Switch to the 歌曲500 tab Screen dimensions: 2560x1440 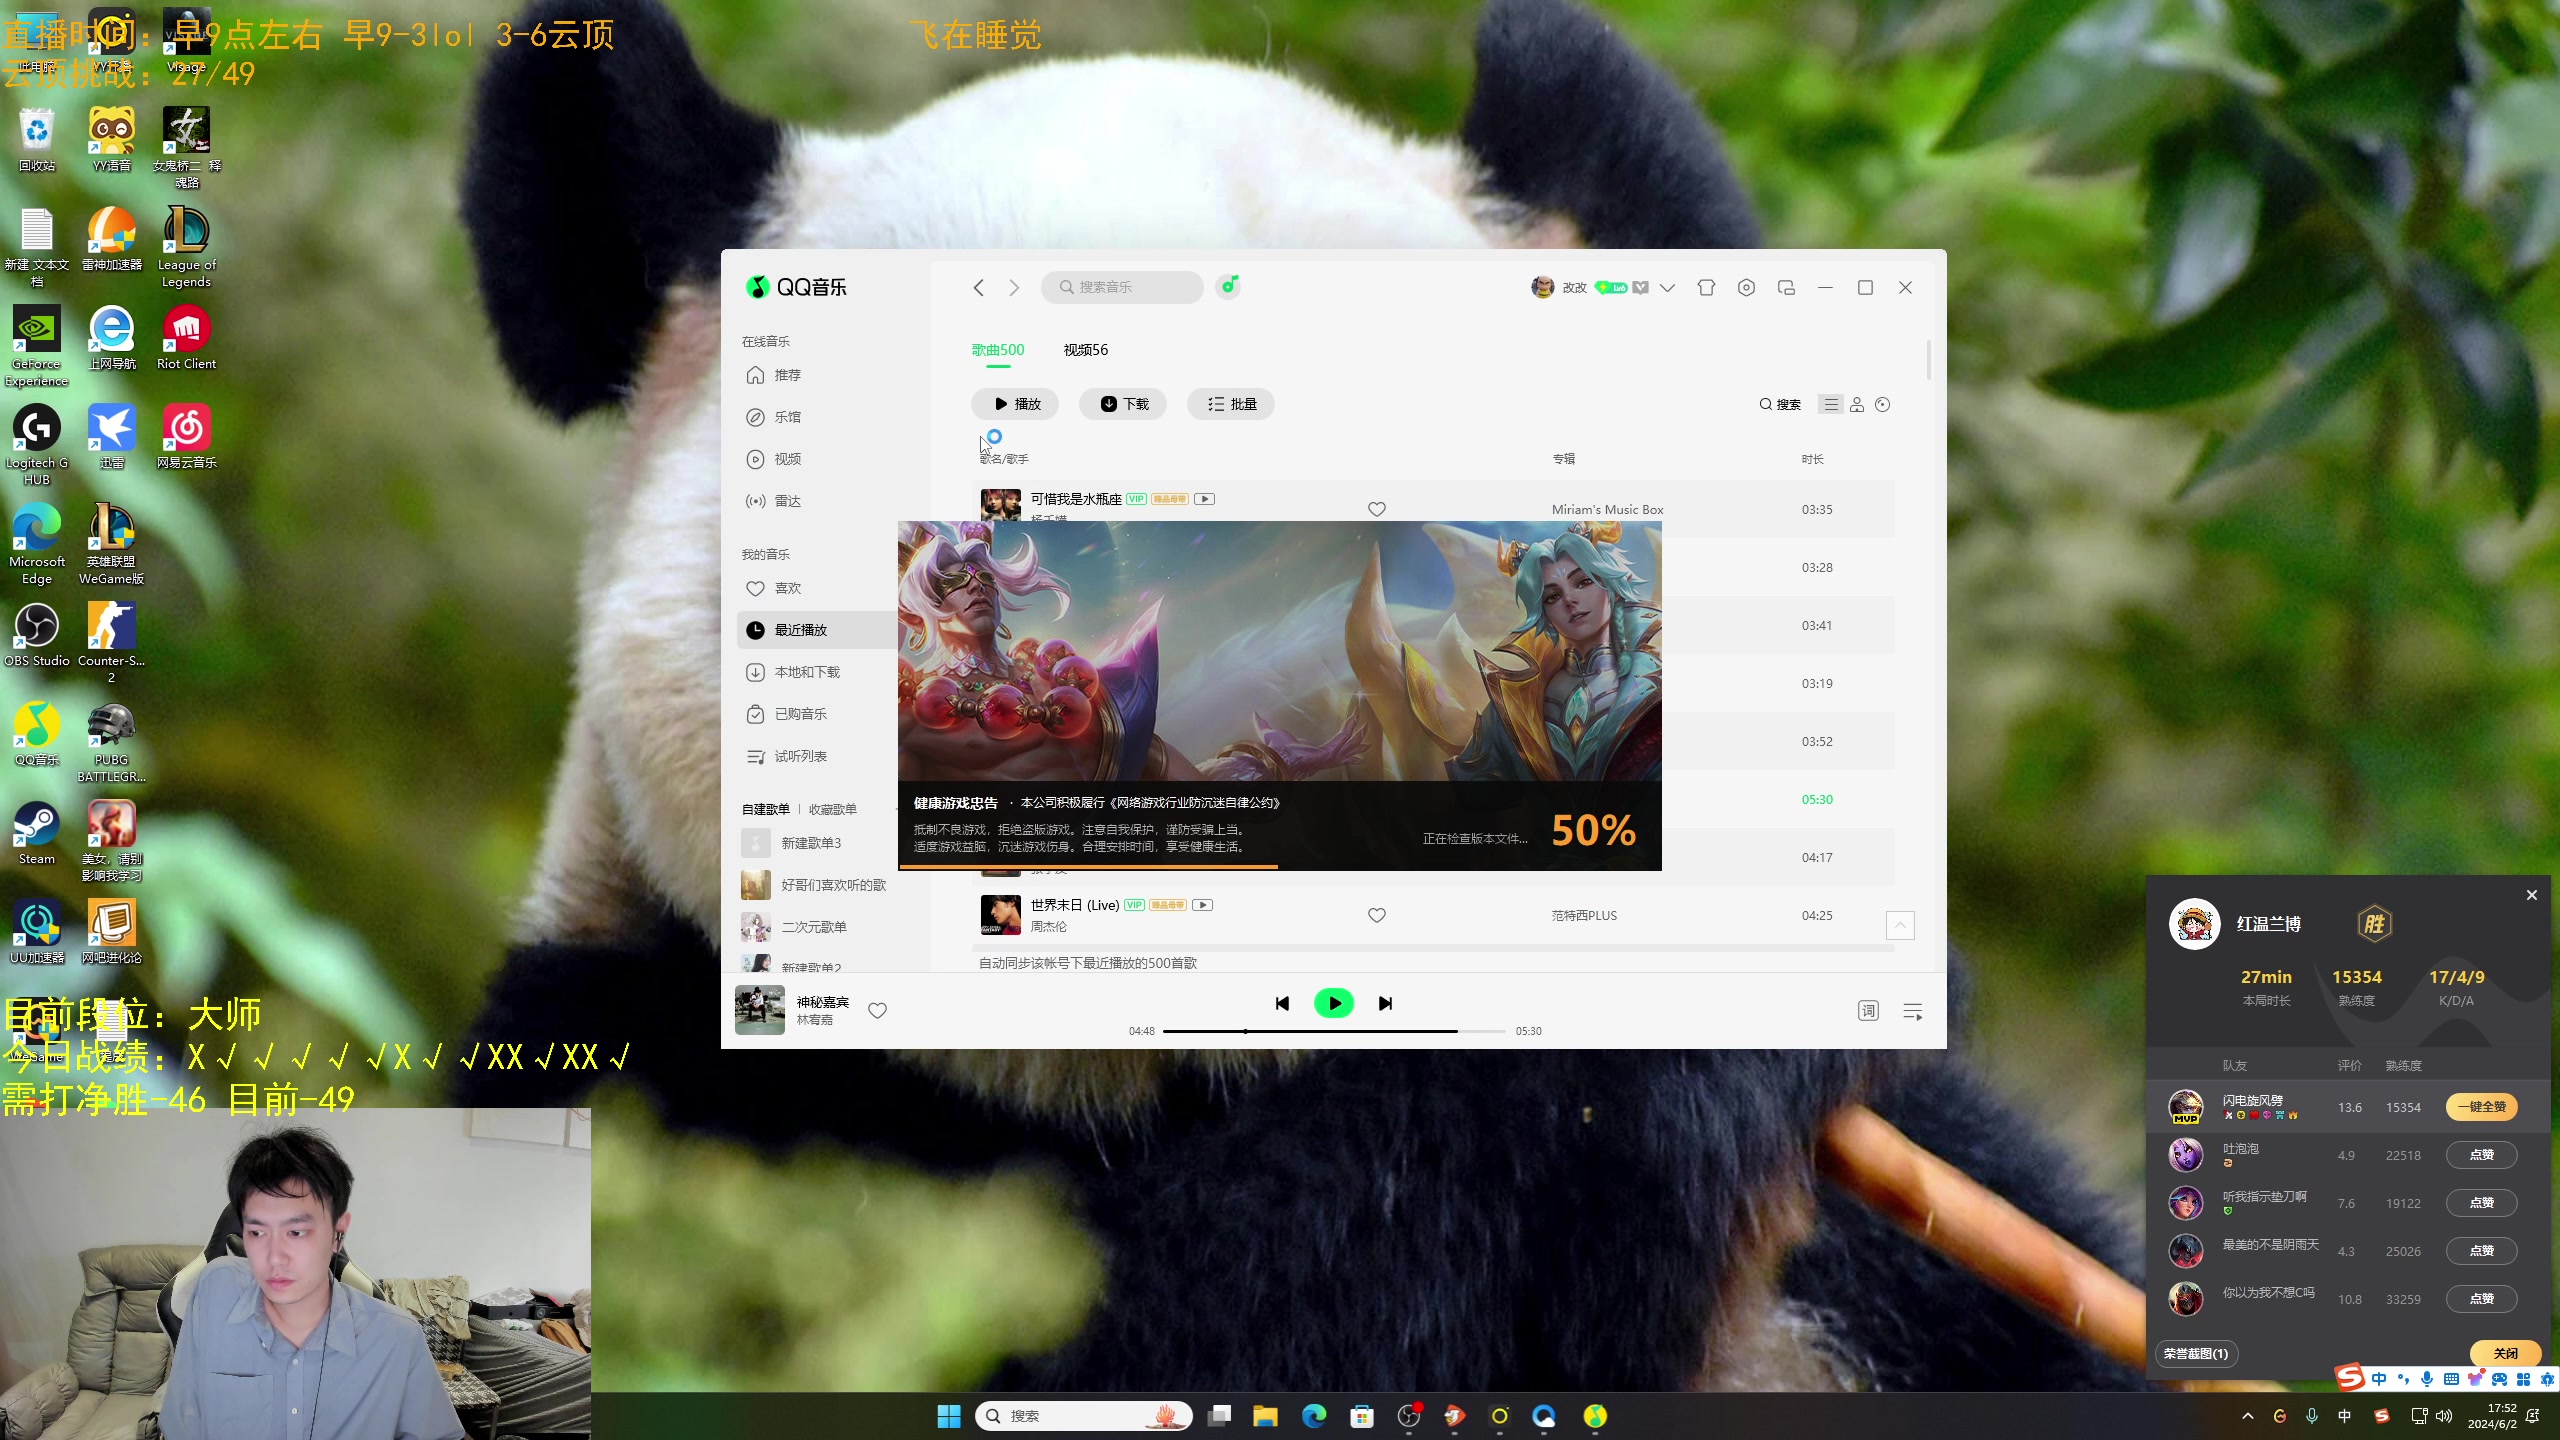pos(998,350)
